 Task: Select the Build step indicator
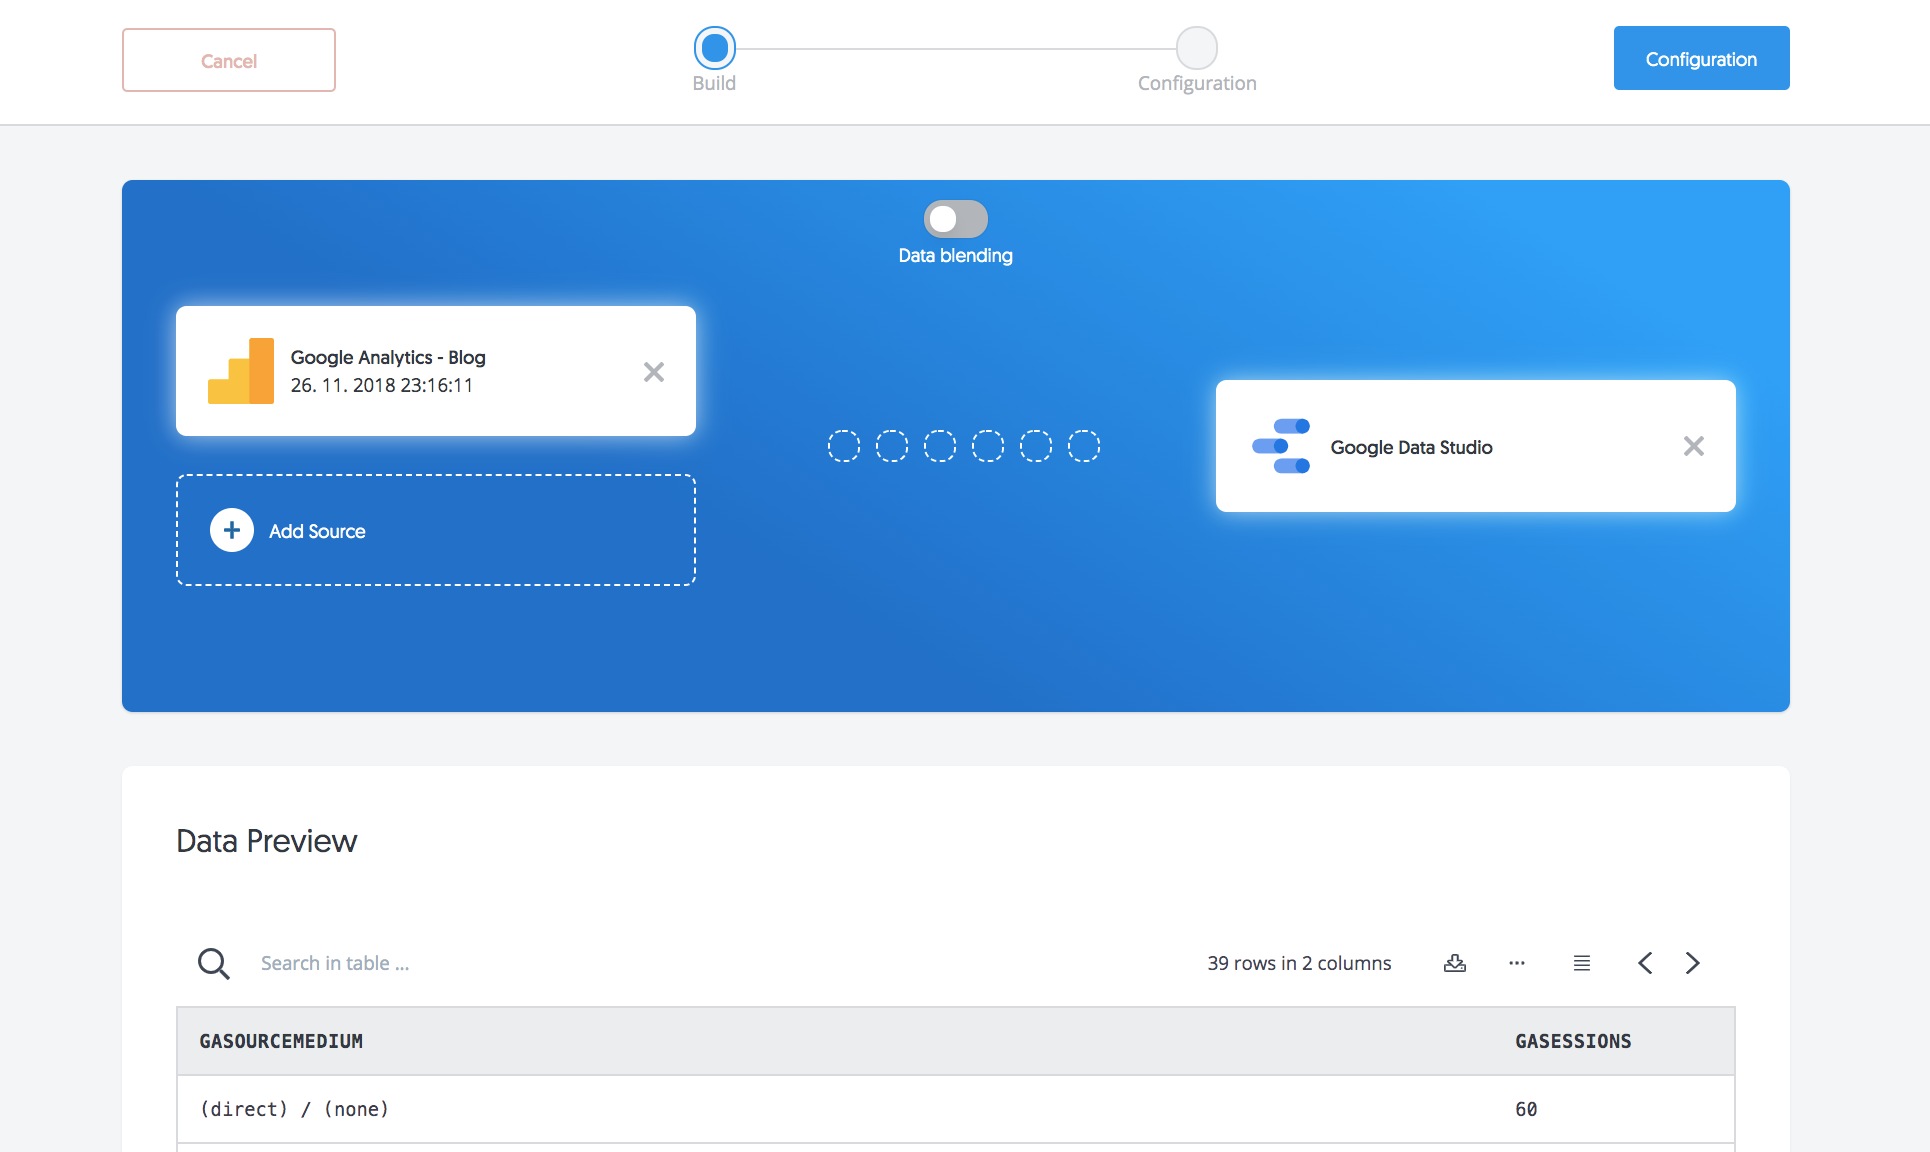(x=714, y=48)
